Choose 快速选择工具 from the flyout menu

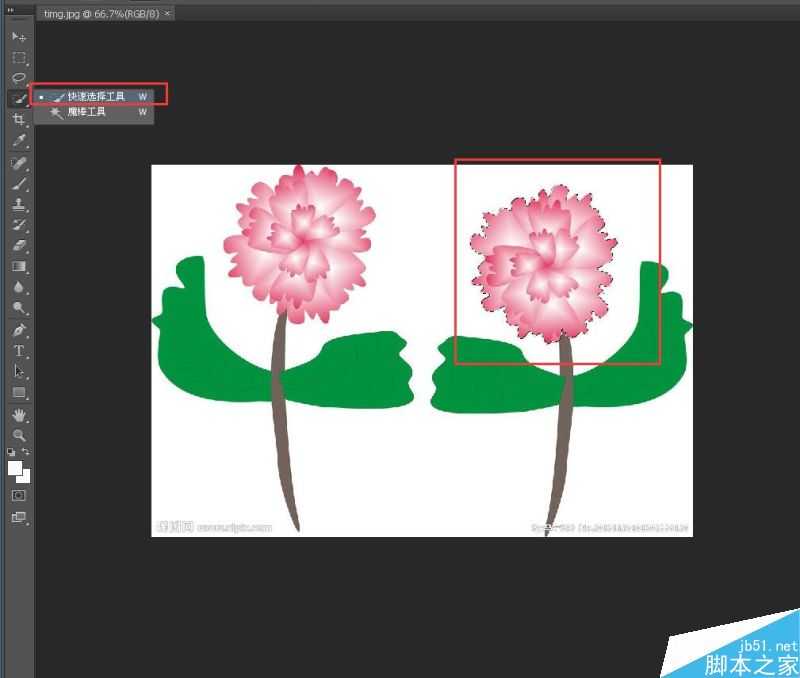coord(96,96)
